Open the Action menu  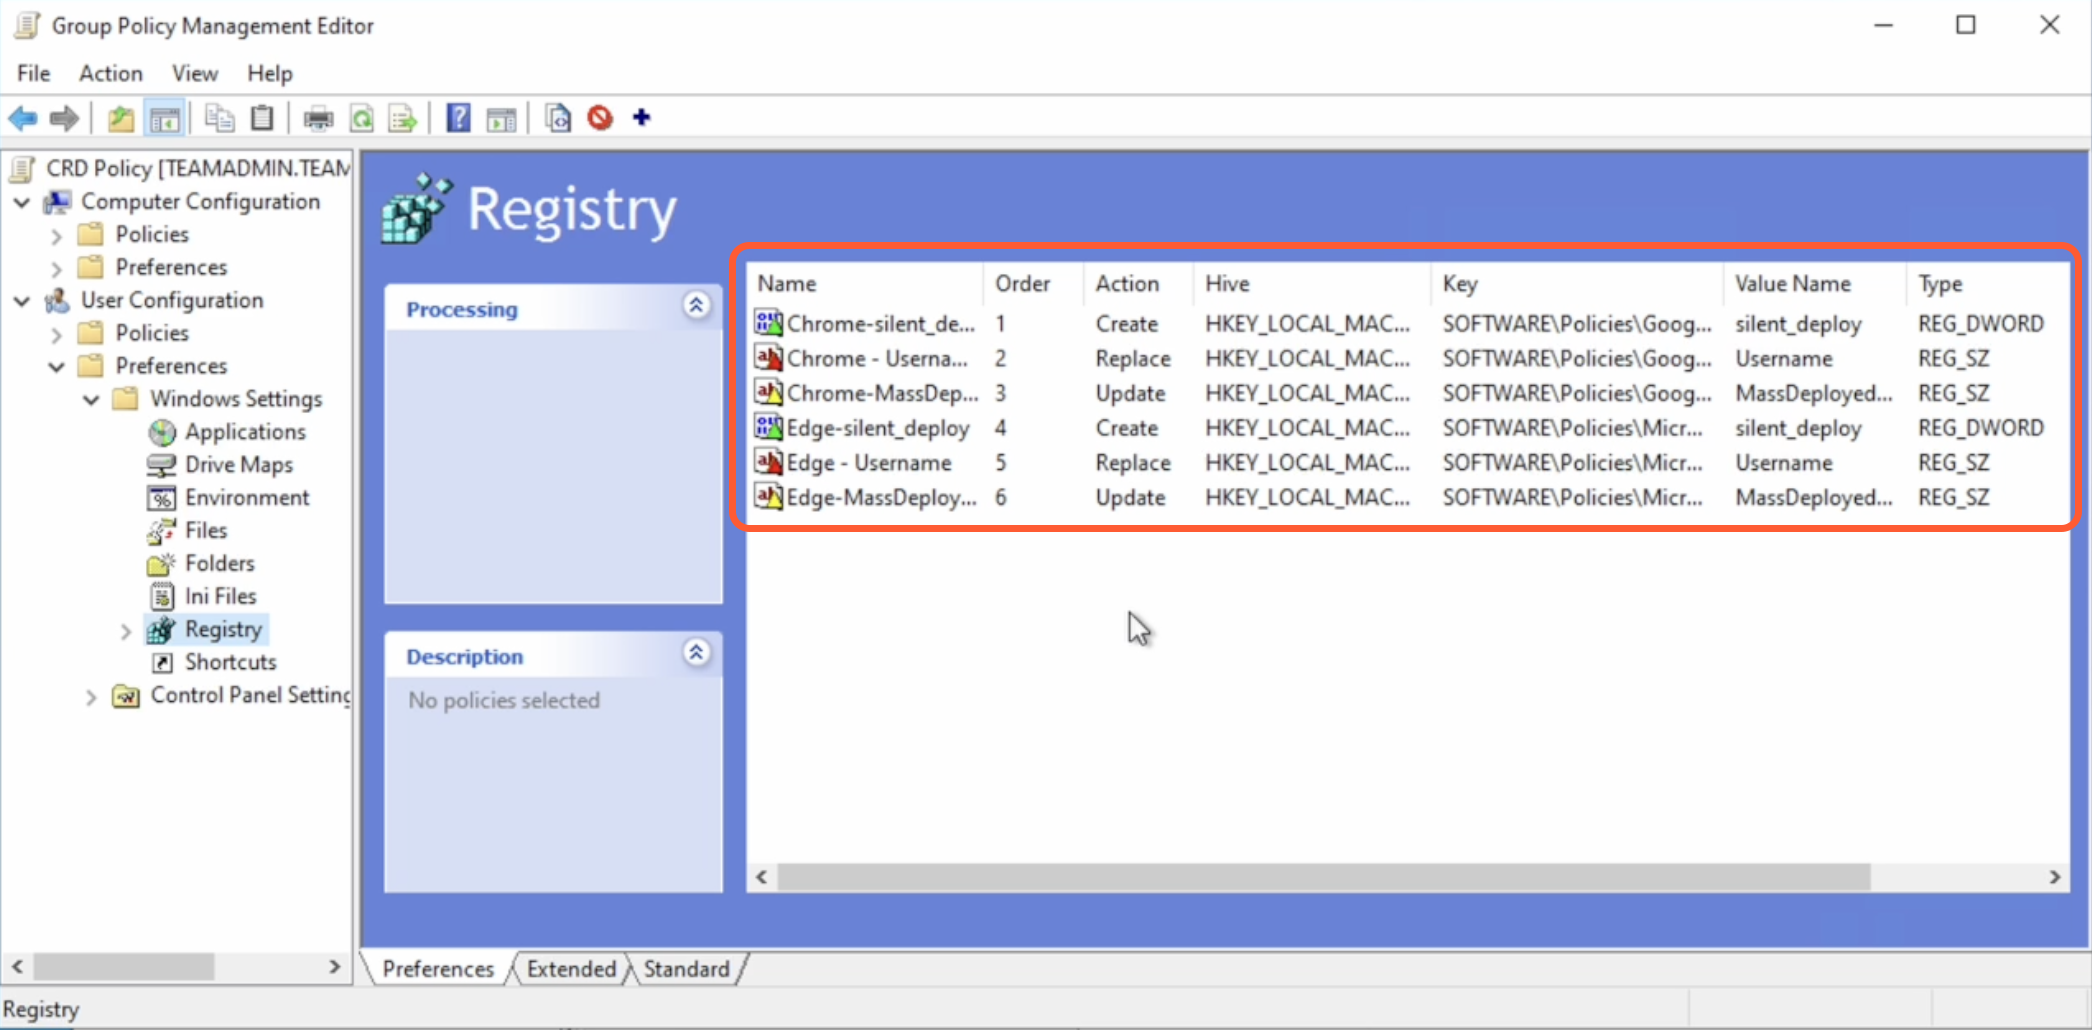pos(110,74)
